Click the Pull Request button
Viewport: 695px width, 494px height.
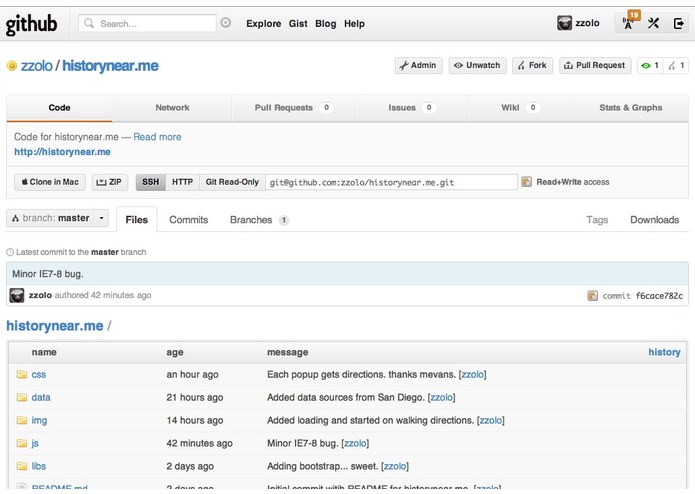pos(595,66)
